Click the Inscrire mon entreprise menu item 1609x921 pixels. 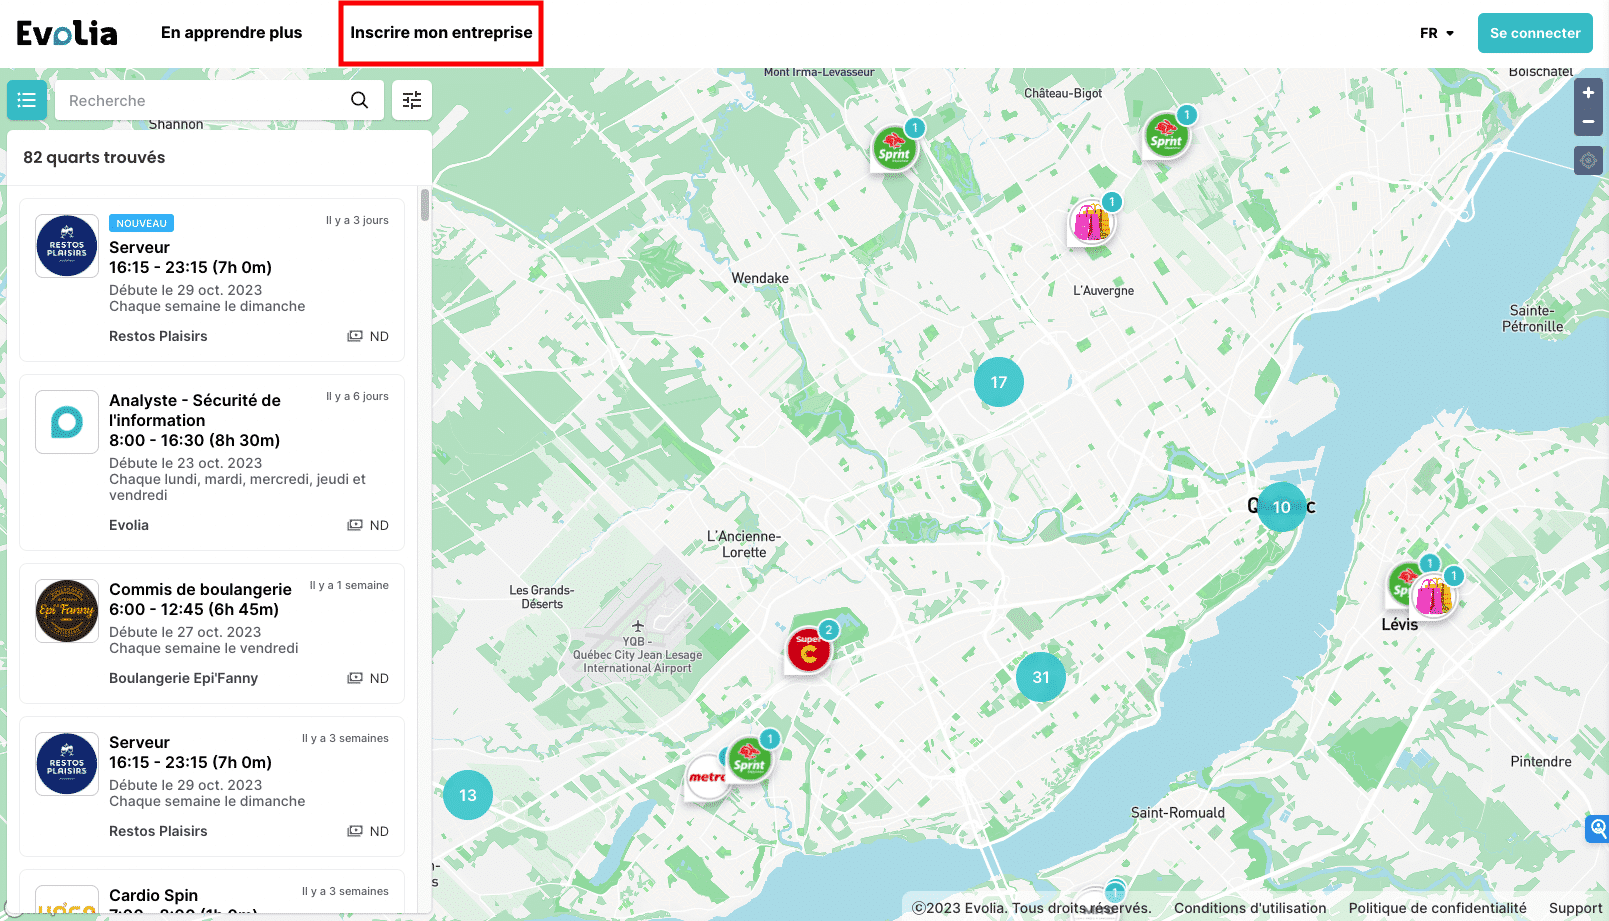pos(440,32)
